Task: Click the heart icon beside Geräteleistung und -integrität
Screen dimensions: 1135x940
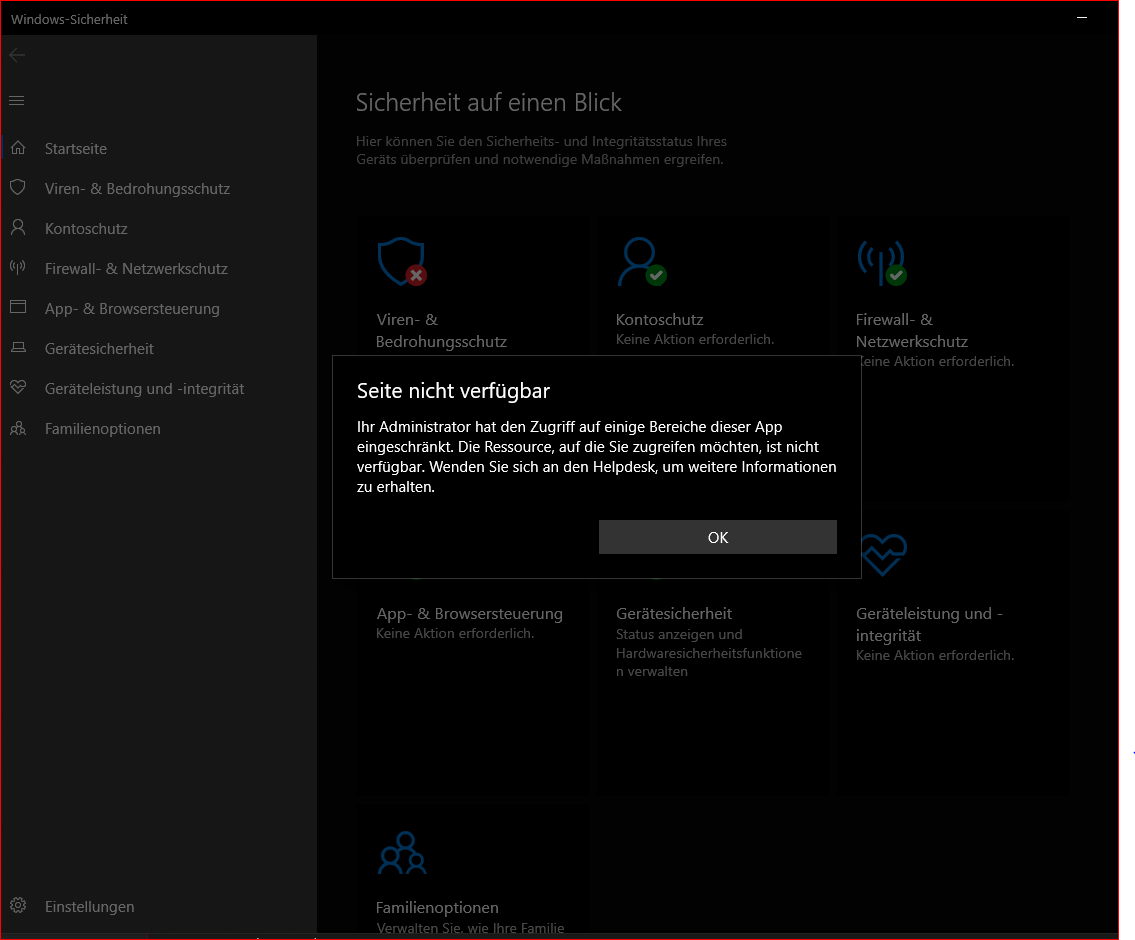Action: pos(18,387)
